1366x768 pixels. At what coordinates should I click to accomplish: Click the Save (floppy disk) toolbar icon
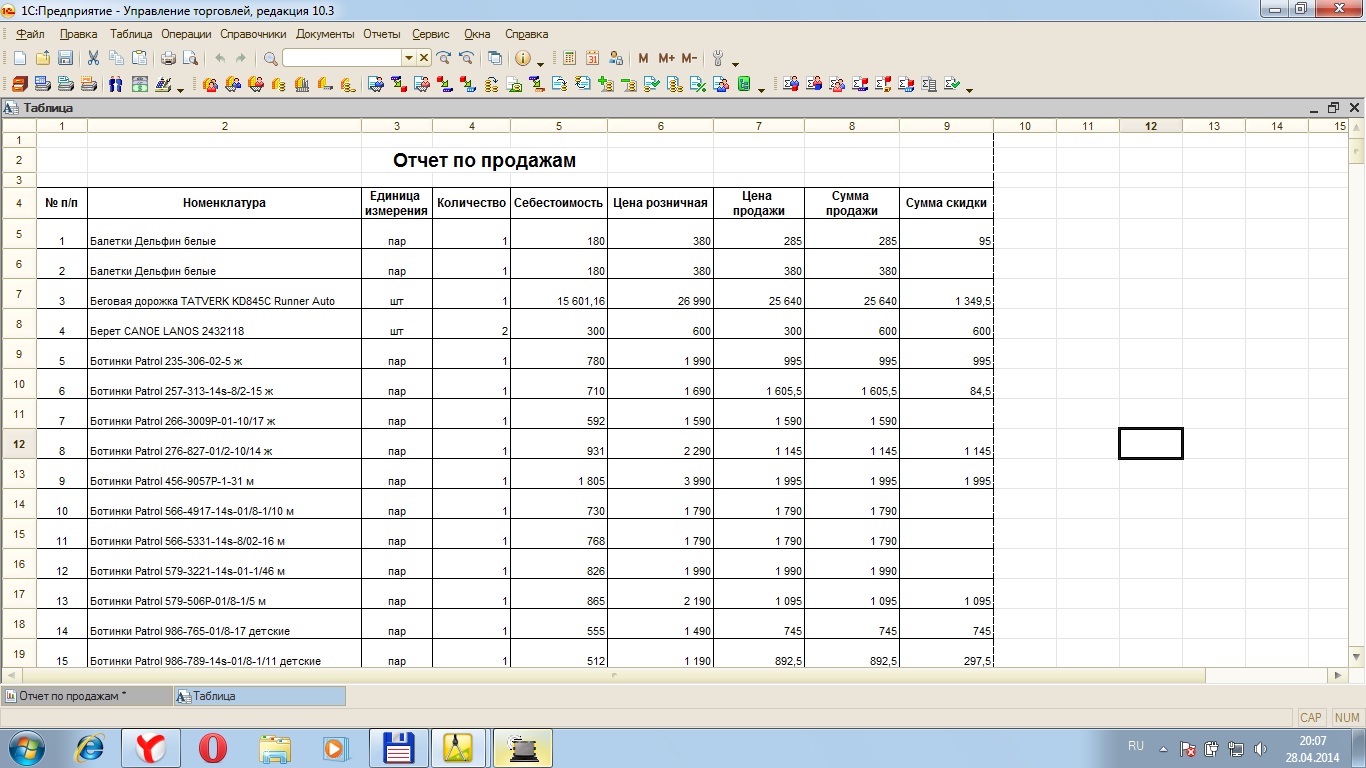tap(65, 59)
